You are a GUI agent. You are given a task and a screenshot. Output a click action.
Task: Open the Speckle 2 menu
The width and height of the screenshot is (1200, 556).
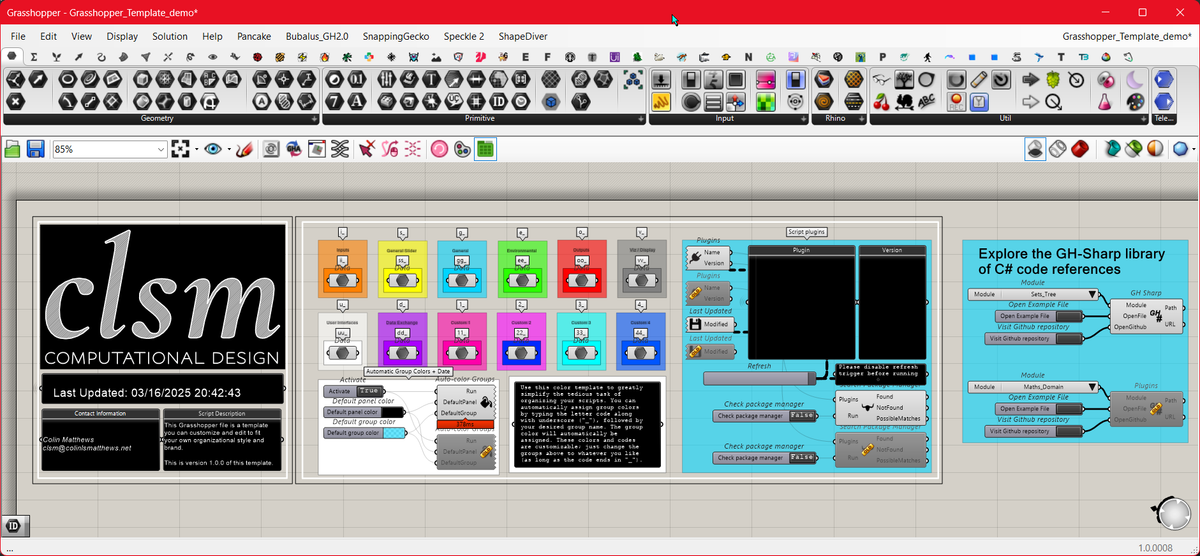(x=463, y=36)
